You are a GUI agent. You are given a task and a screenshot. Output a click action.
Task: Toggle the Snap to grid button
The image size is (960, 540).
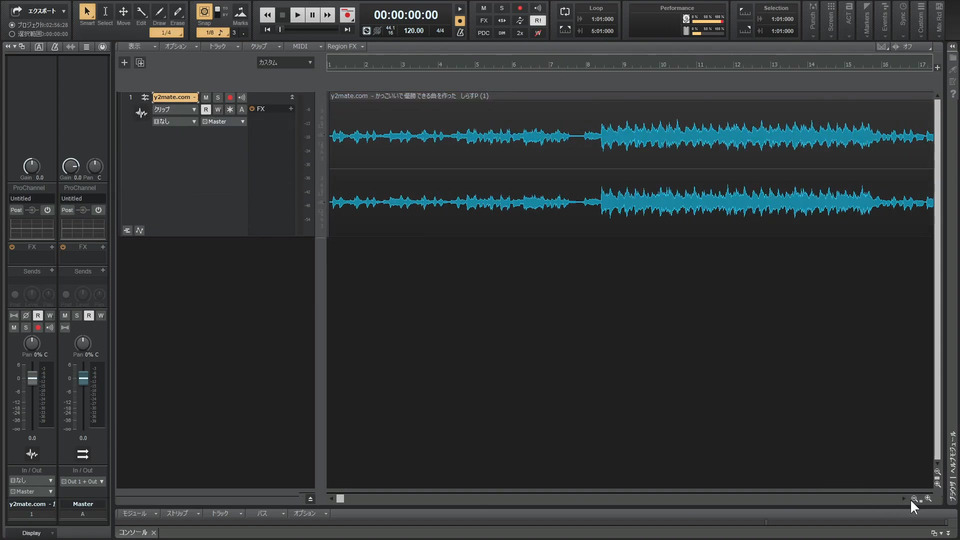point(205,12)
